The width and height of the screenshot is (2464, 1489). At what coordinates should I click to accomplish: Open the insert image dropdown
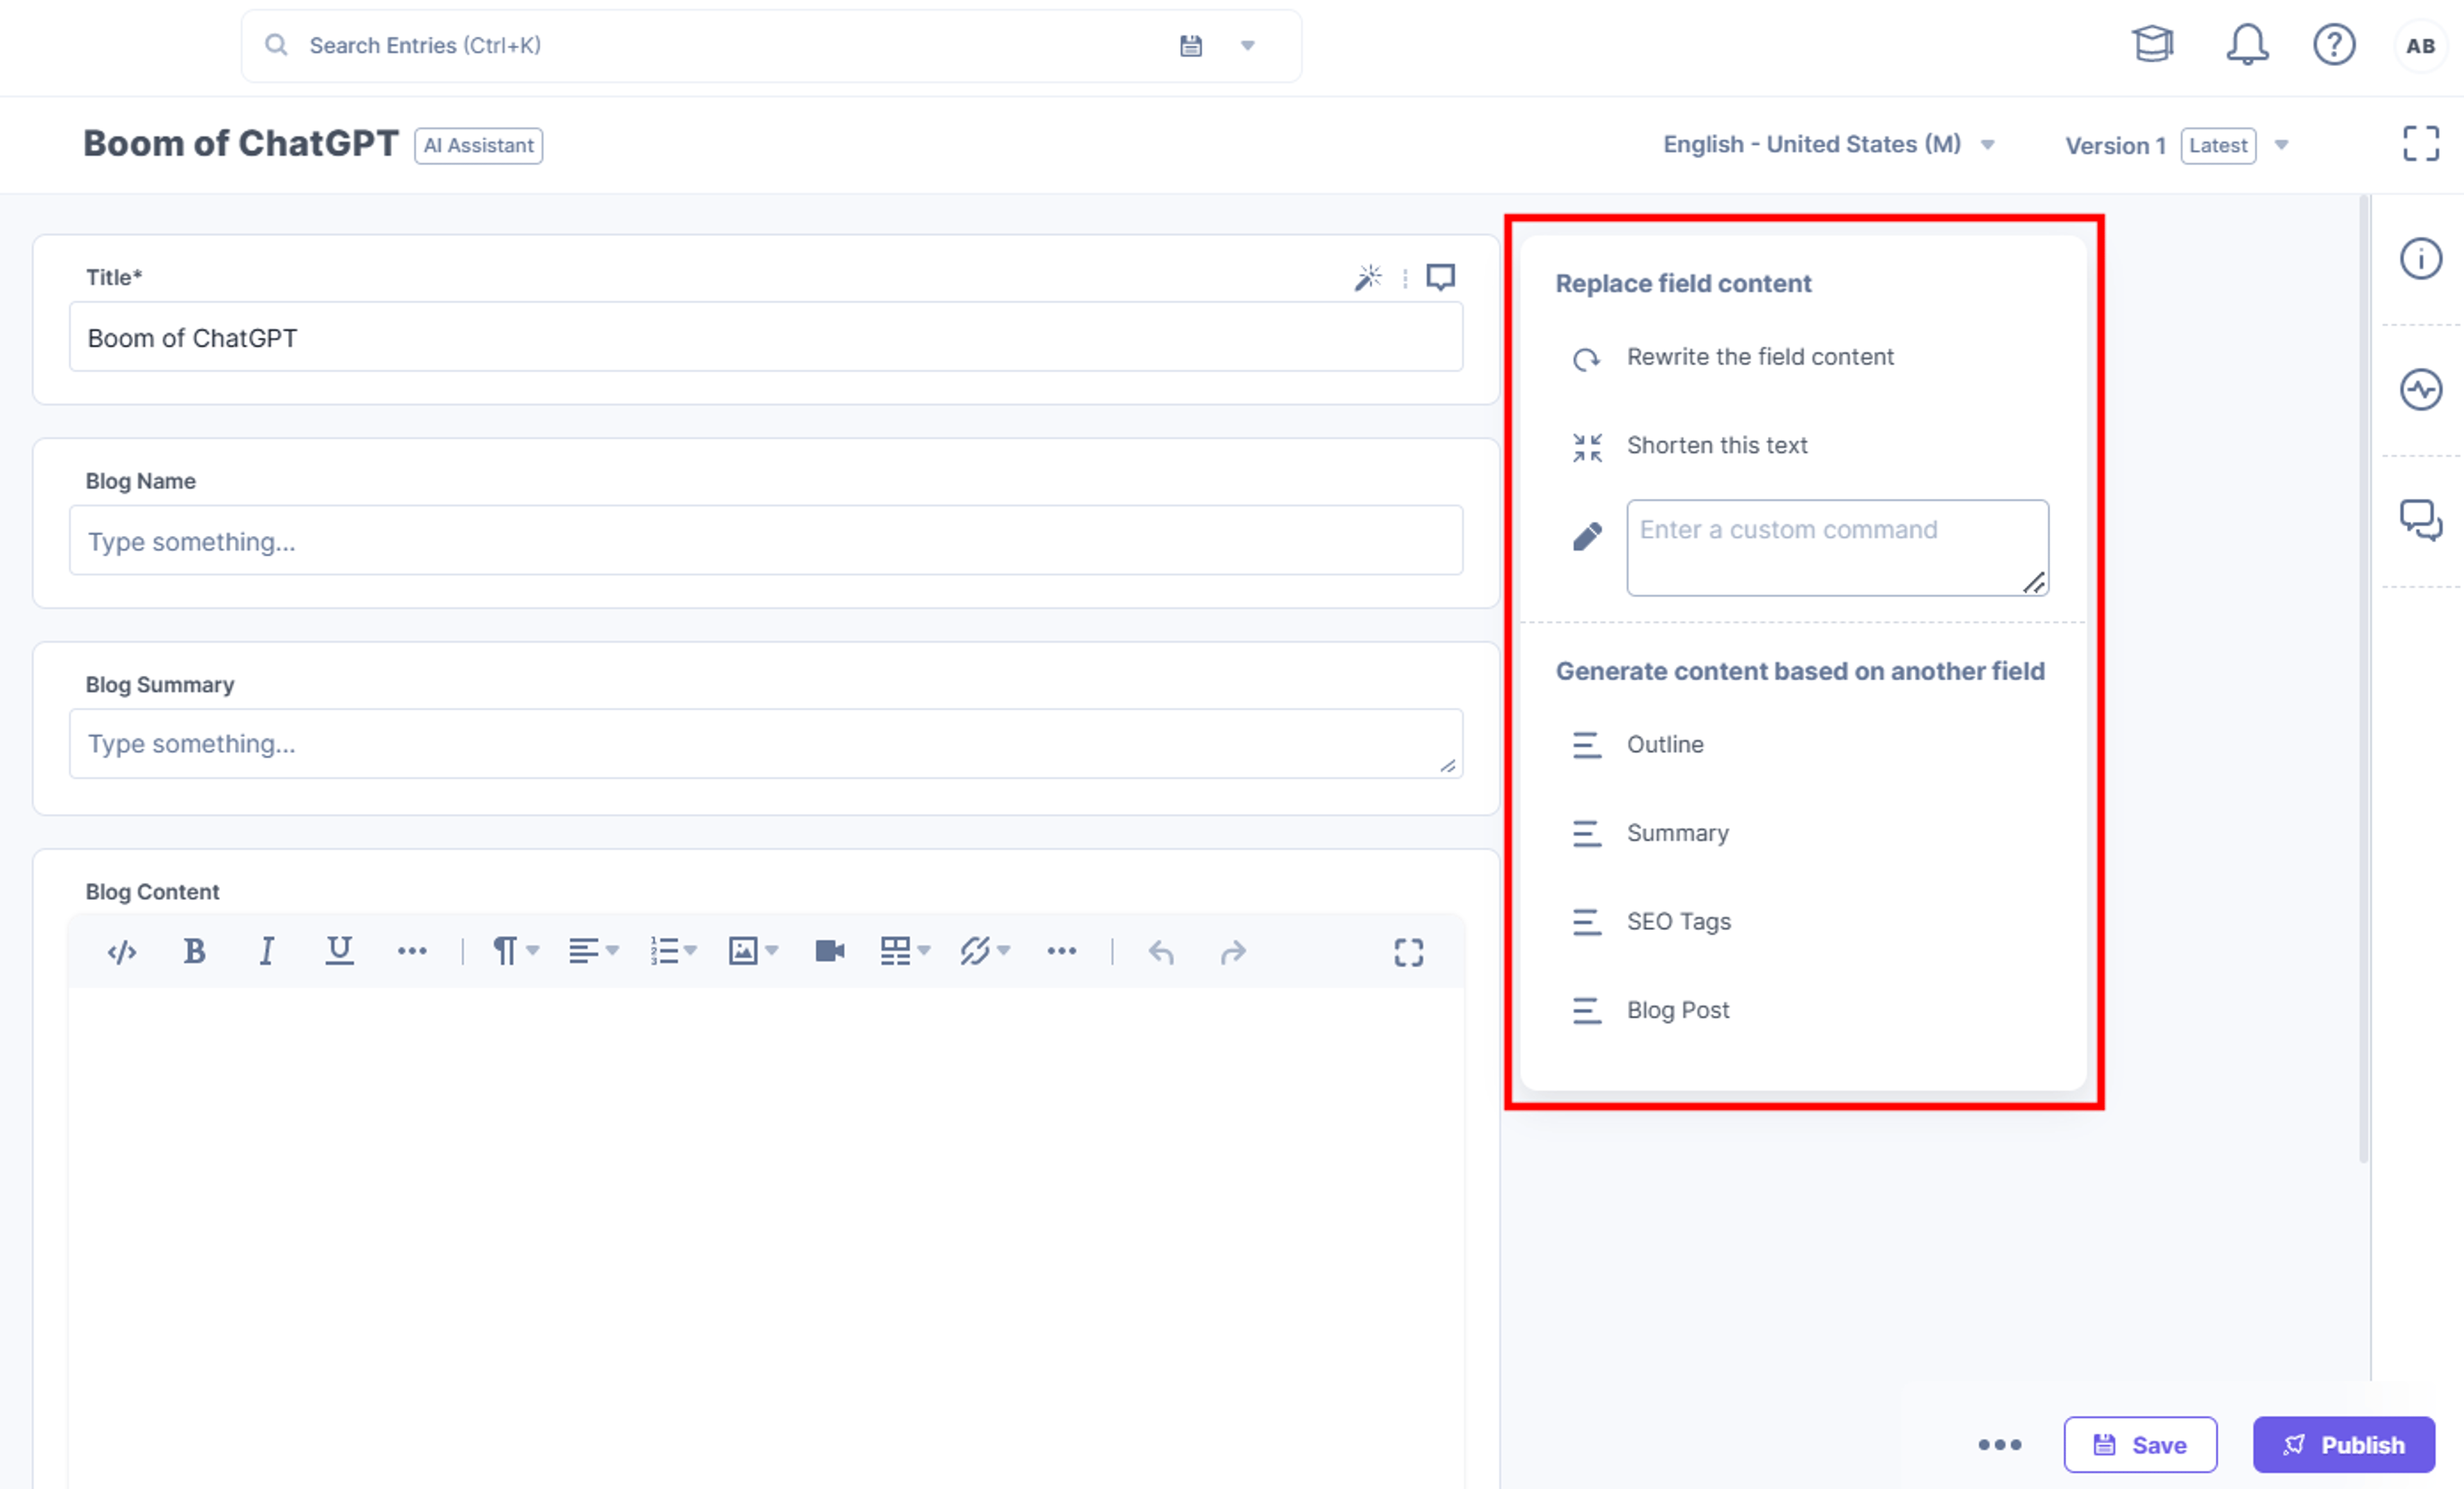pyautogui.click(x=753, y=951)
